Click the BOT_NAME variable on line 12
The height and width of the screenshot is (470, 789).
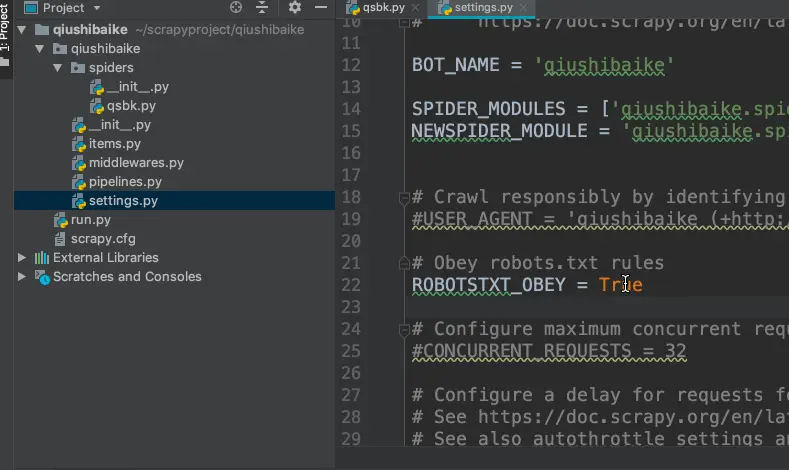click(x=455, y=65)
